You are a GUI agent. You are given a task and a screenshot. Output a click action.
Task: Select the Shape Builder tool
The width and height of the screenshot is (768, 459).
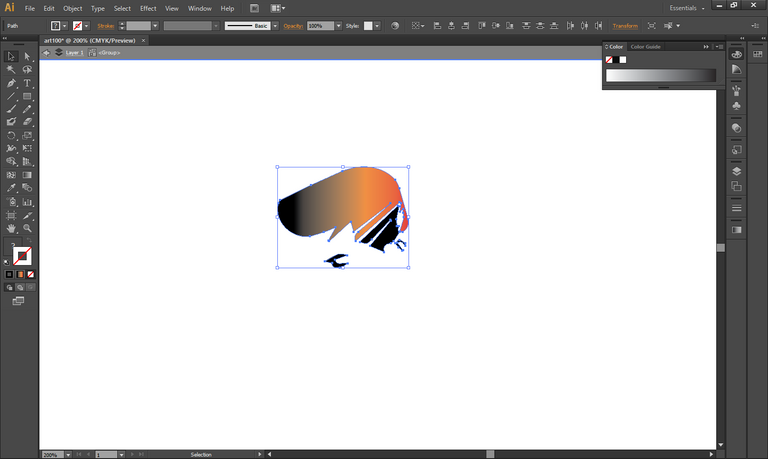point(11,161)
